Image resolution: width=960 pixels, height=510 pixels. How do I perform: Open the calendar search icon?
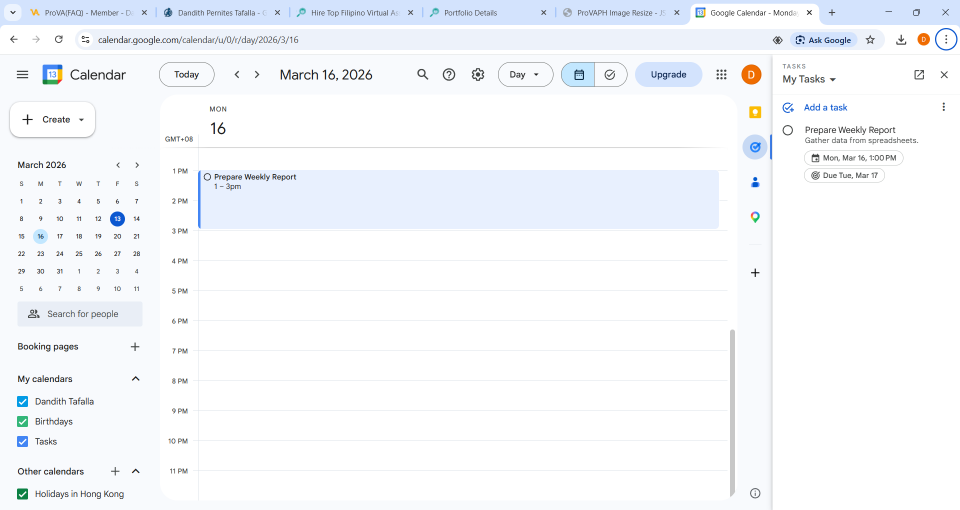tap(422, 75)
